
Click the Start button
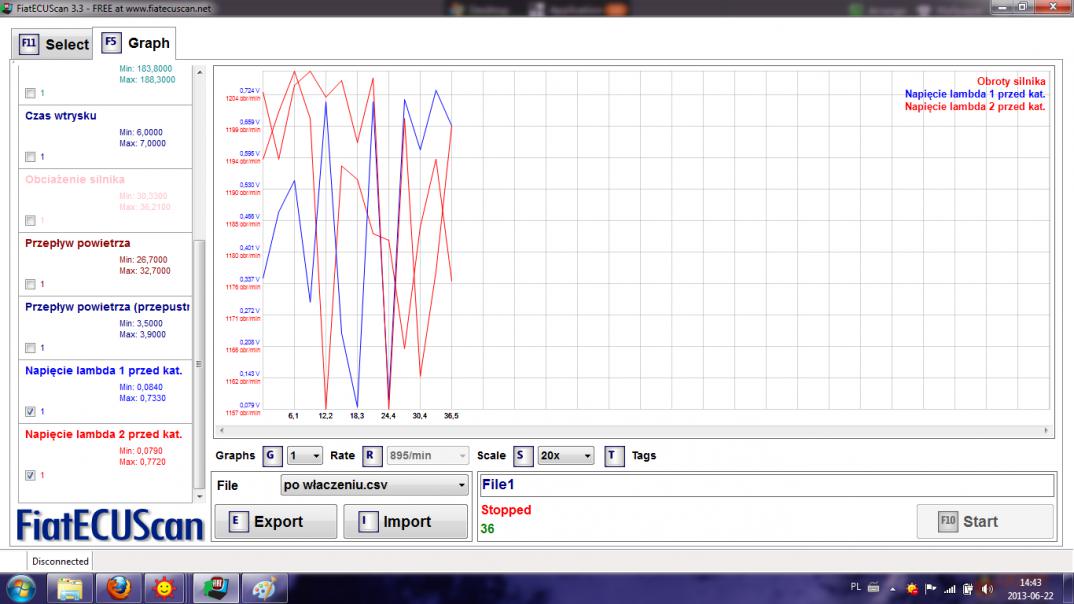click(x=985, y=522)
